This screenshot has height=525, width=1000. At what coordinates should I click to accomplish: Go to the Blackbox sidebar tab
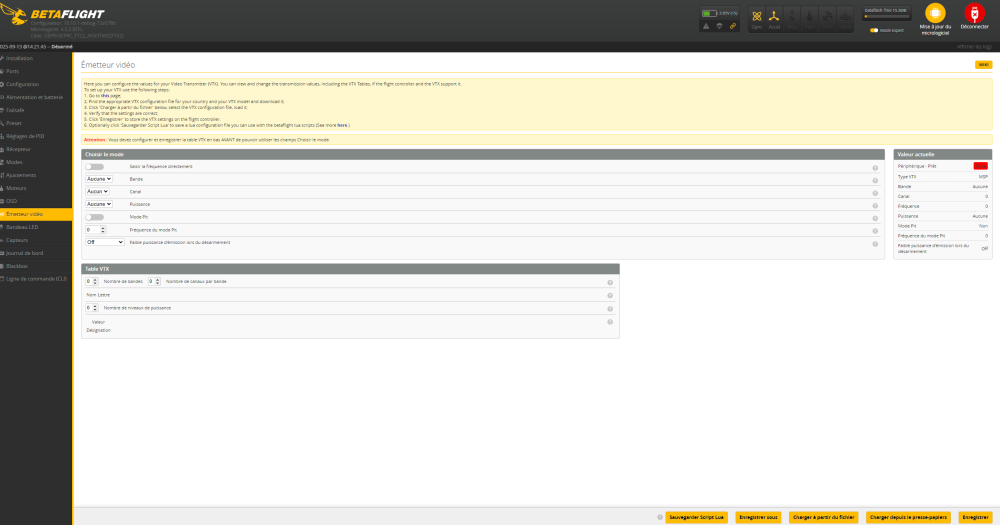(x=15, y=266)
